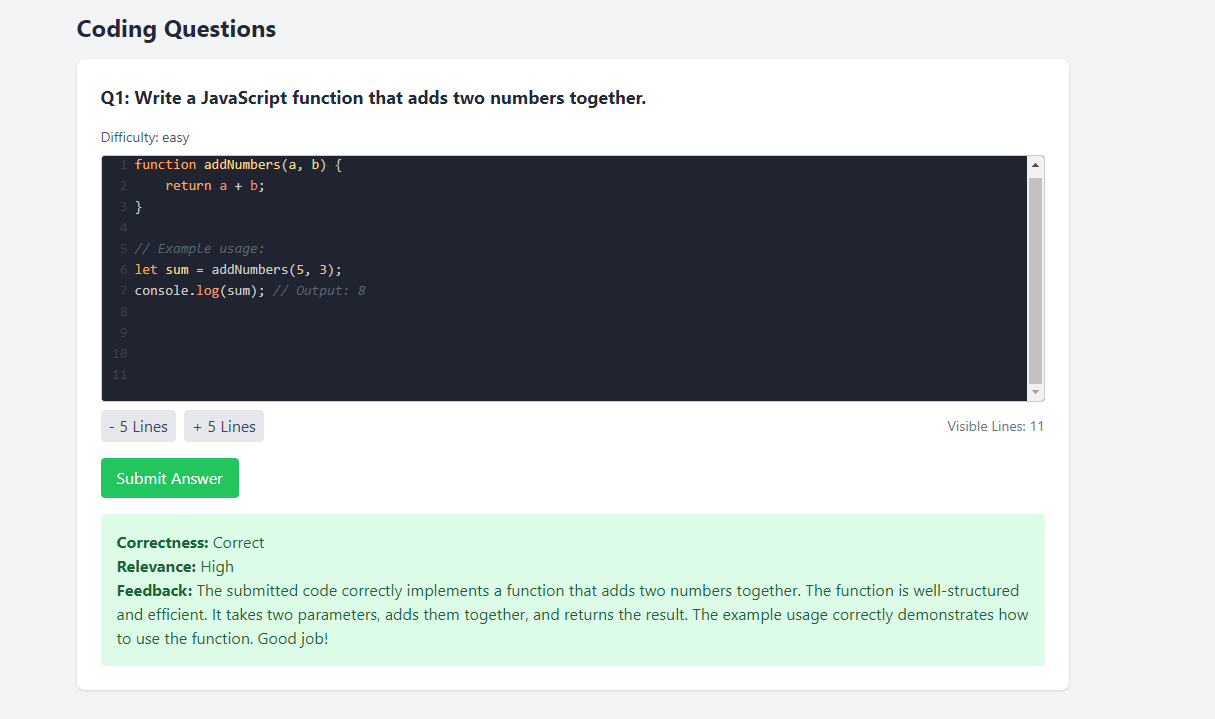The width and height of the screenshot is (1215, 719).
Task: Click line number 11 in the gutter
Action: [119, 375]
